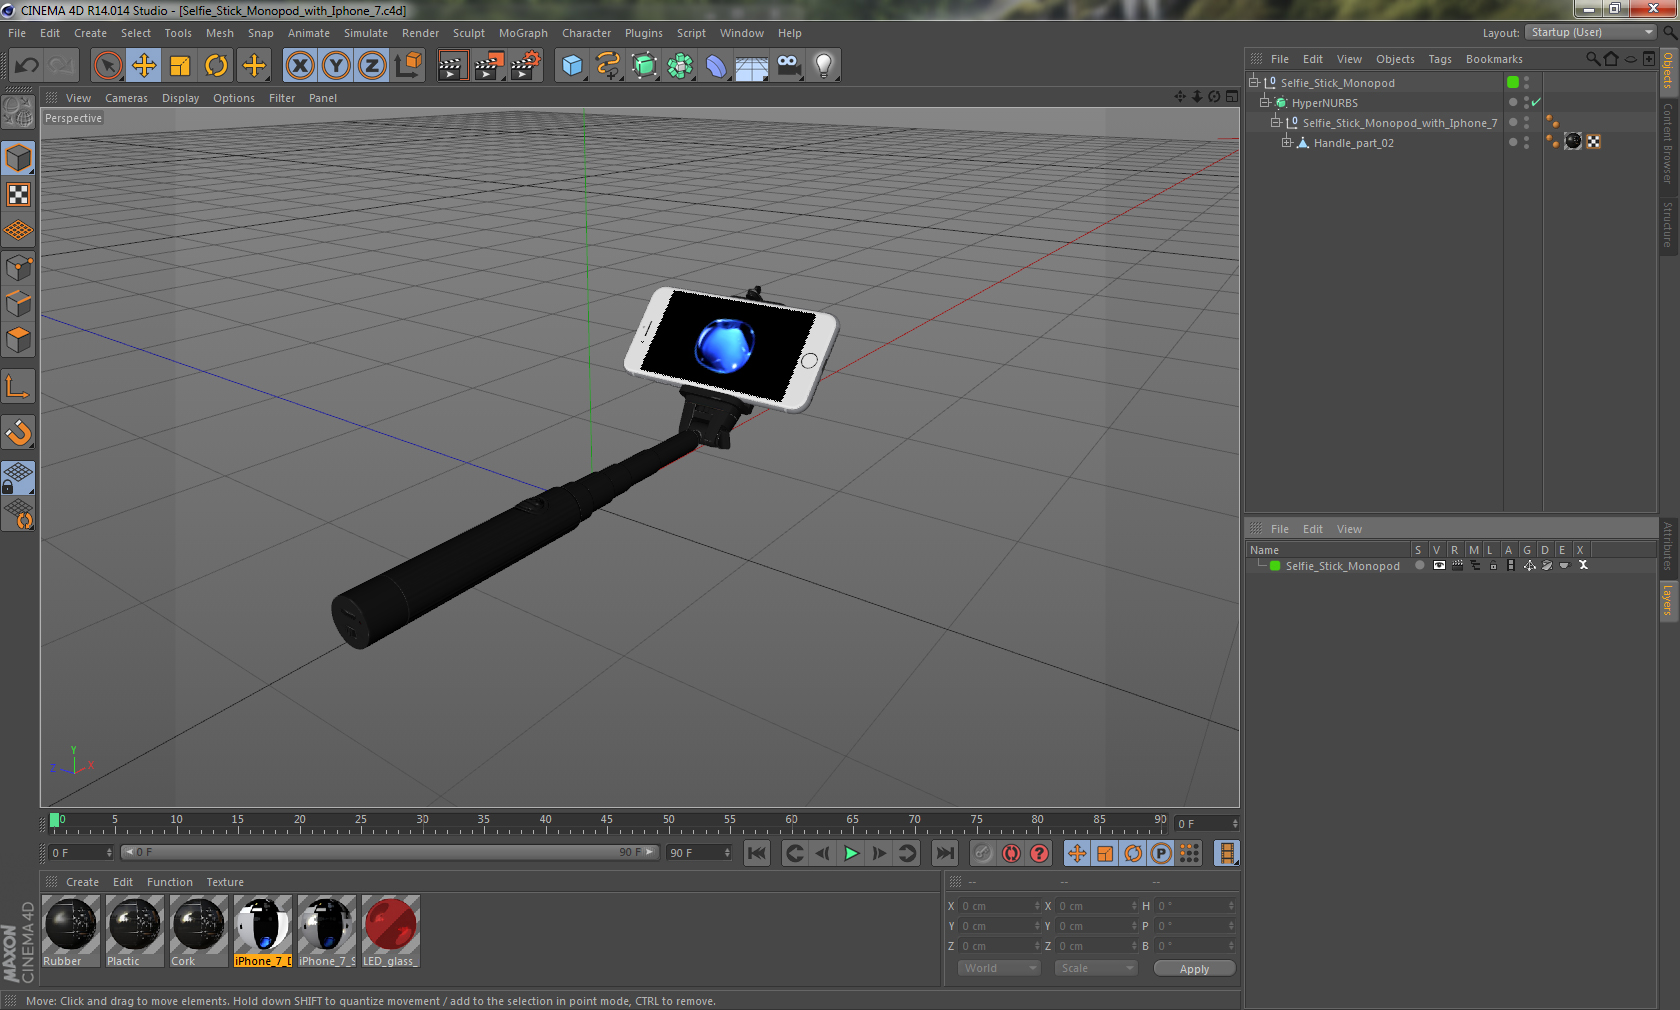Viewport: 1680px width, 1010px height.
Task: Switch to Points mode
Action: pyautogui.click(x=18, y=268)
